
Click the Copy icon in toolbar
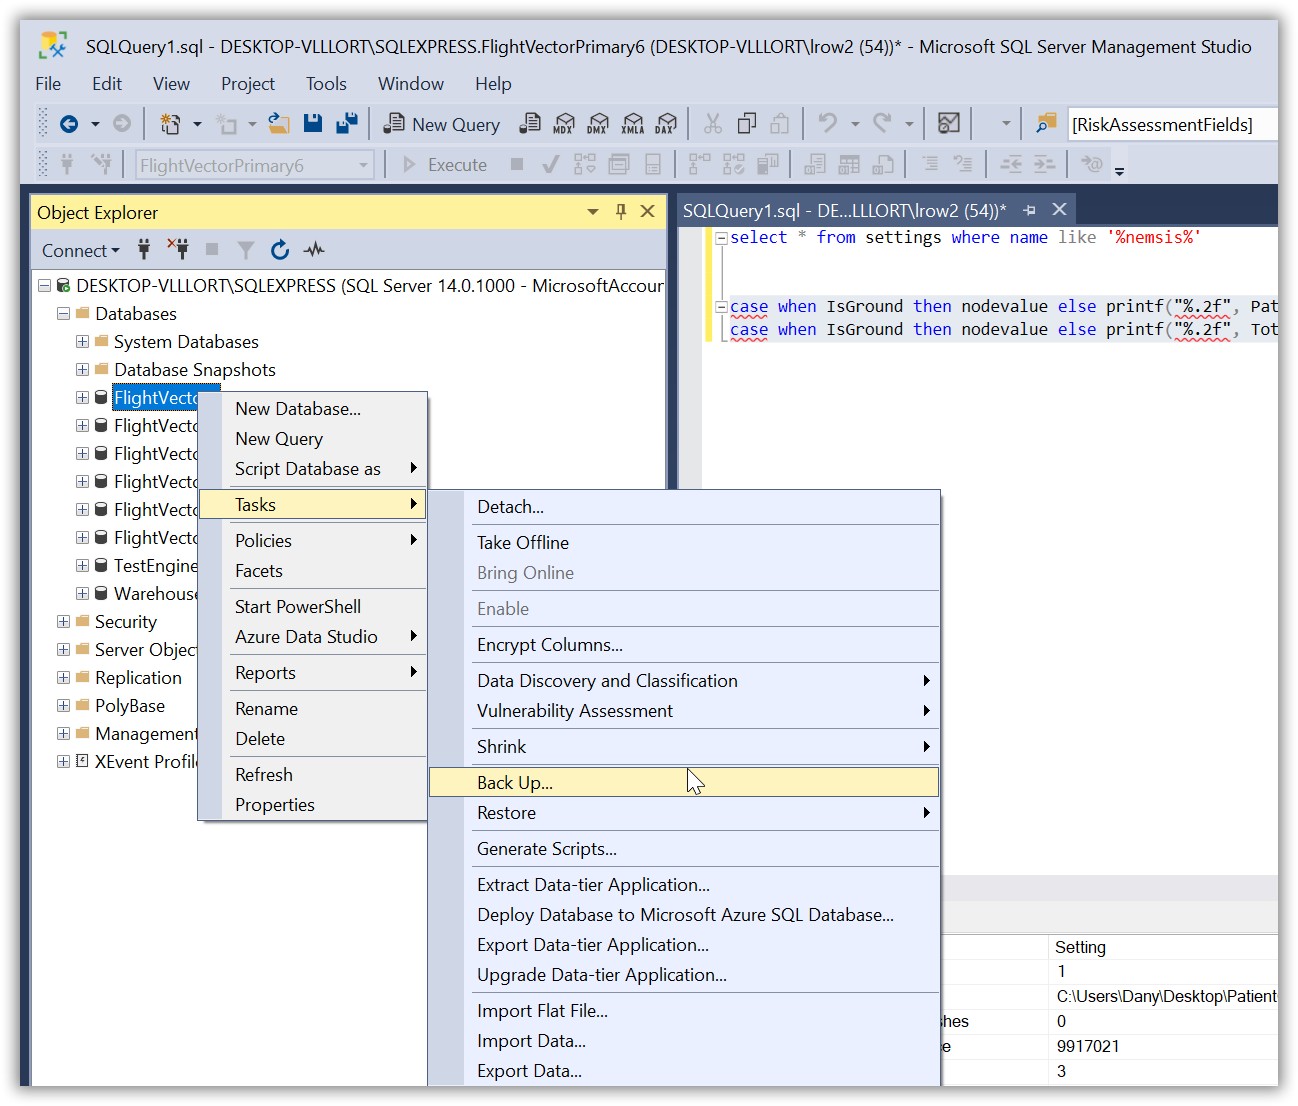[x=747, y=123]
